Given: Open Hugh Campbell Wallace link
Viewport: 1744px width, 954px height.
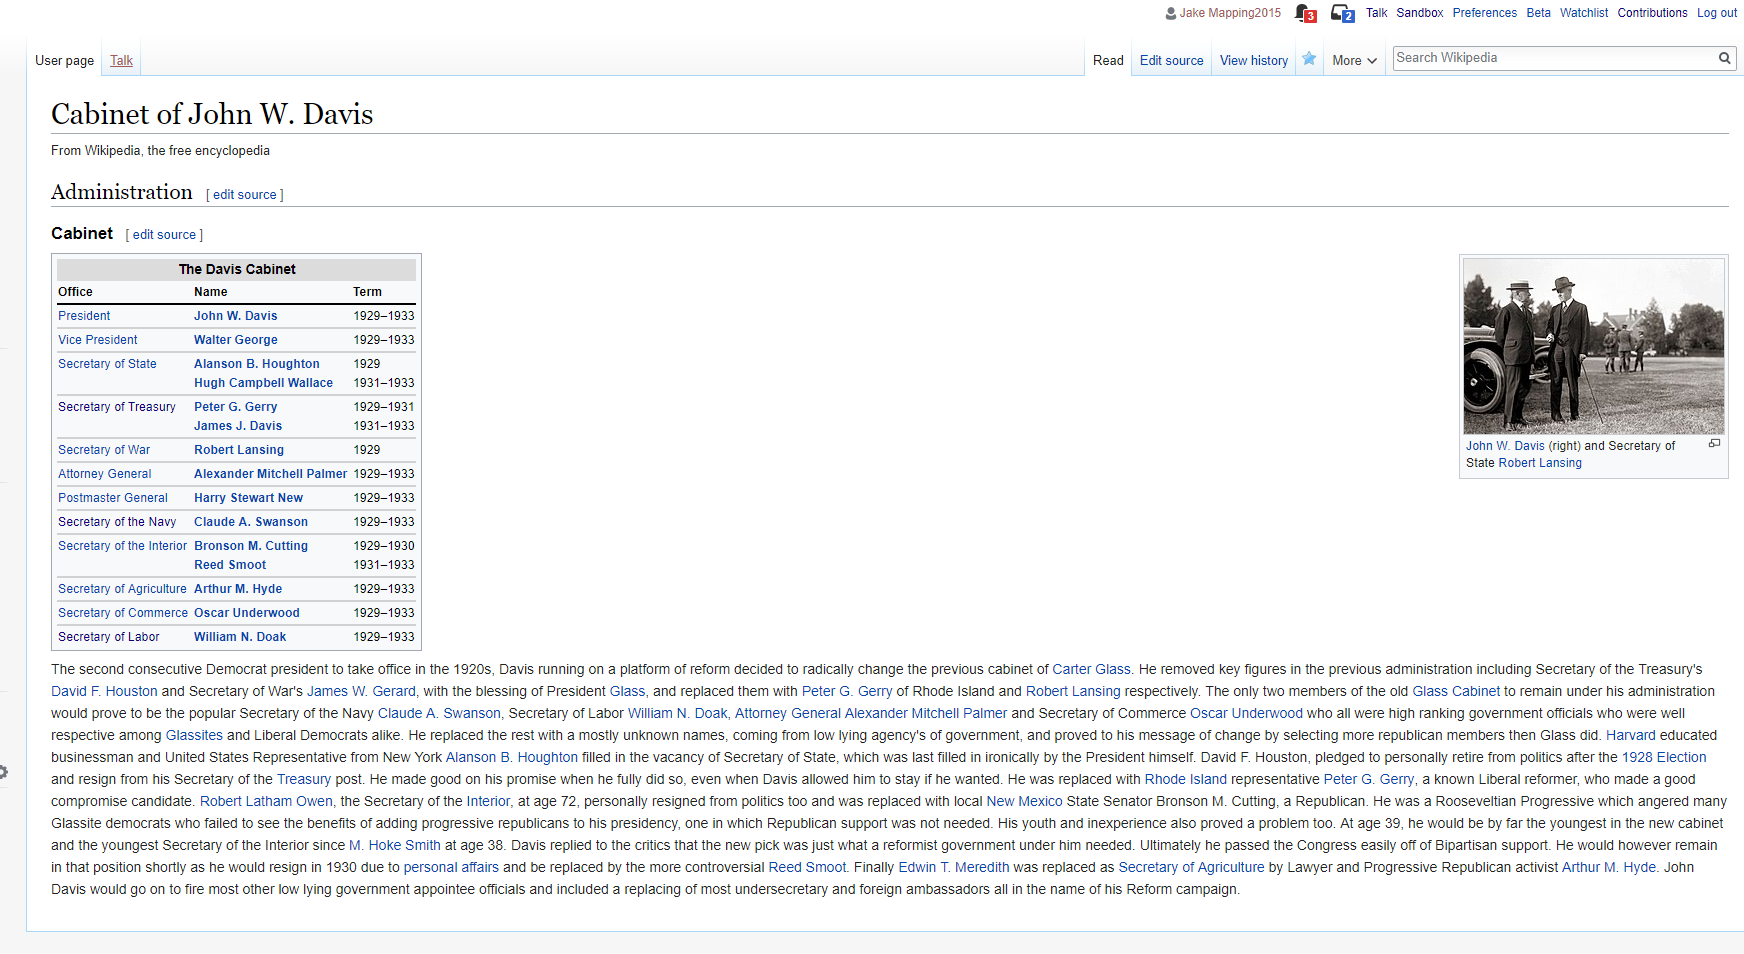Looking at the screenshot, I should click(x=263, y=383).
